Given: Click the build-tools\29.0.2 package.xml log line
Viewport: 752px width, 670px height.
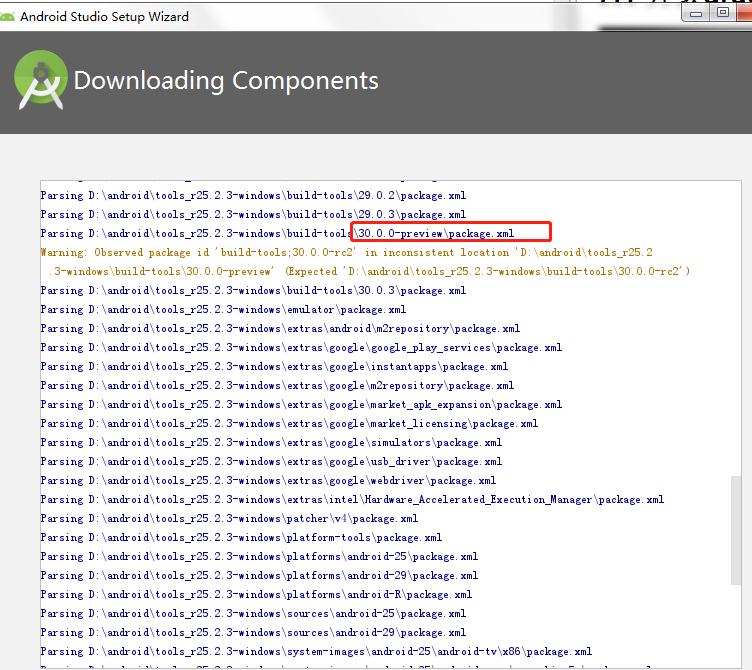Looking at the screenshot, I should 252,195.
